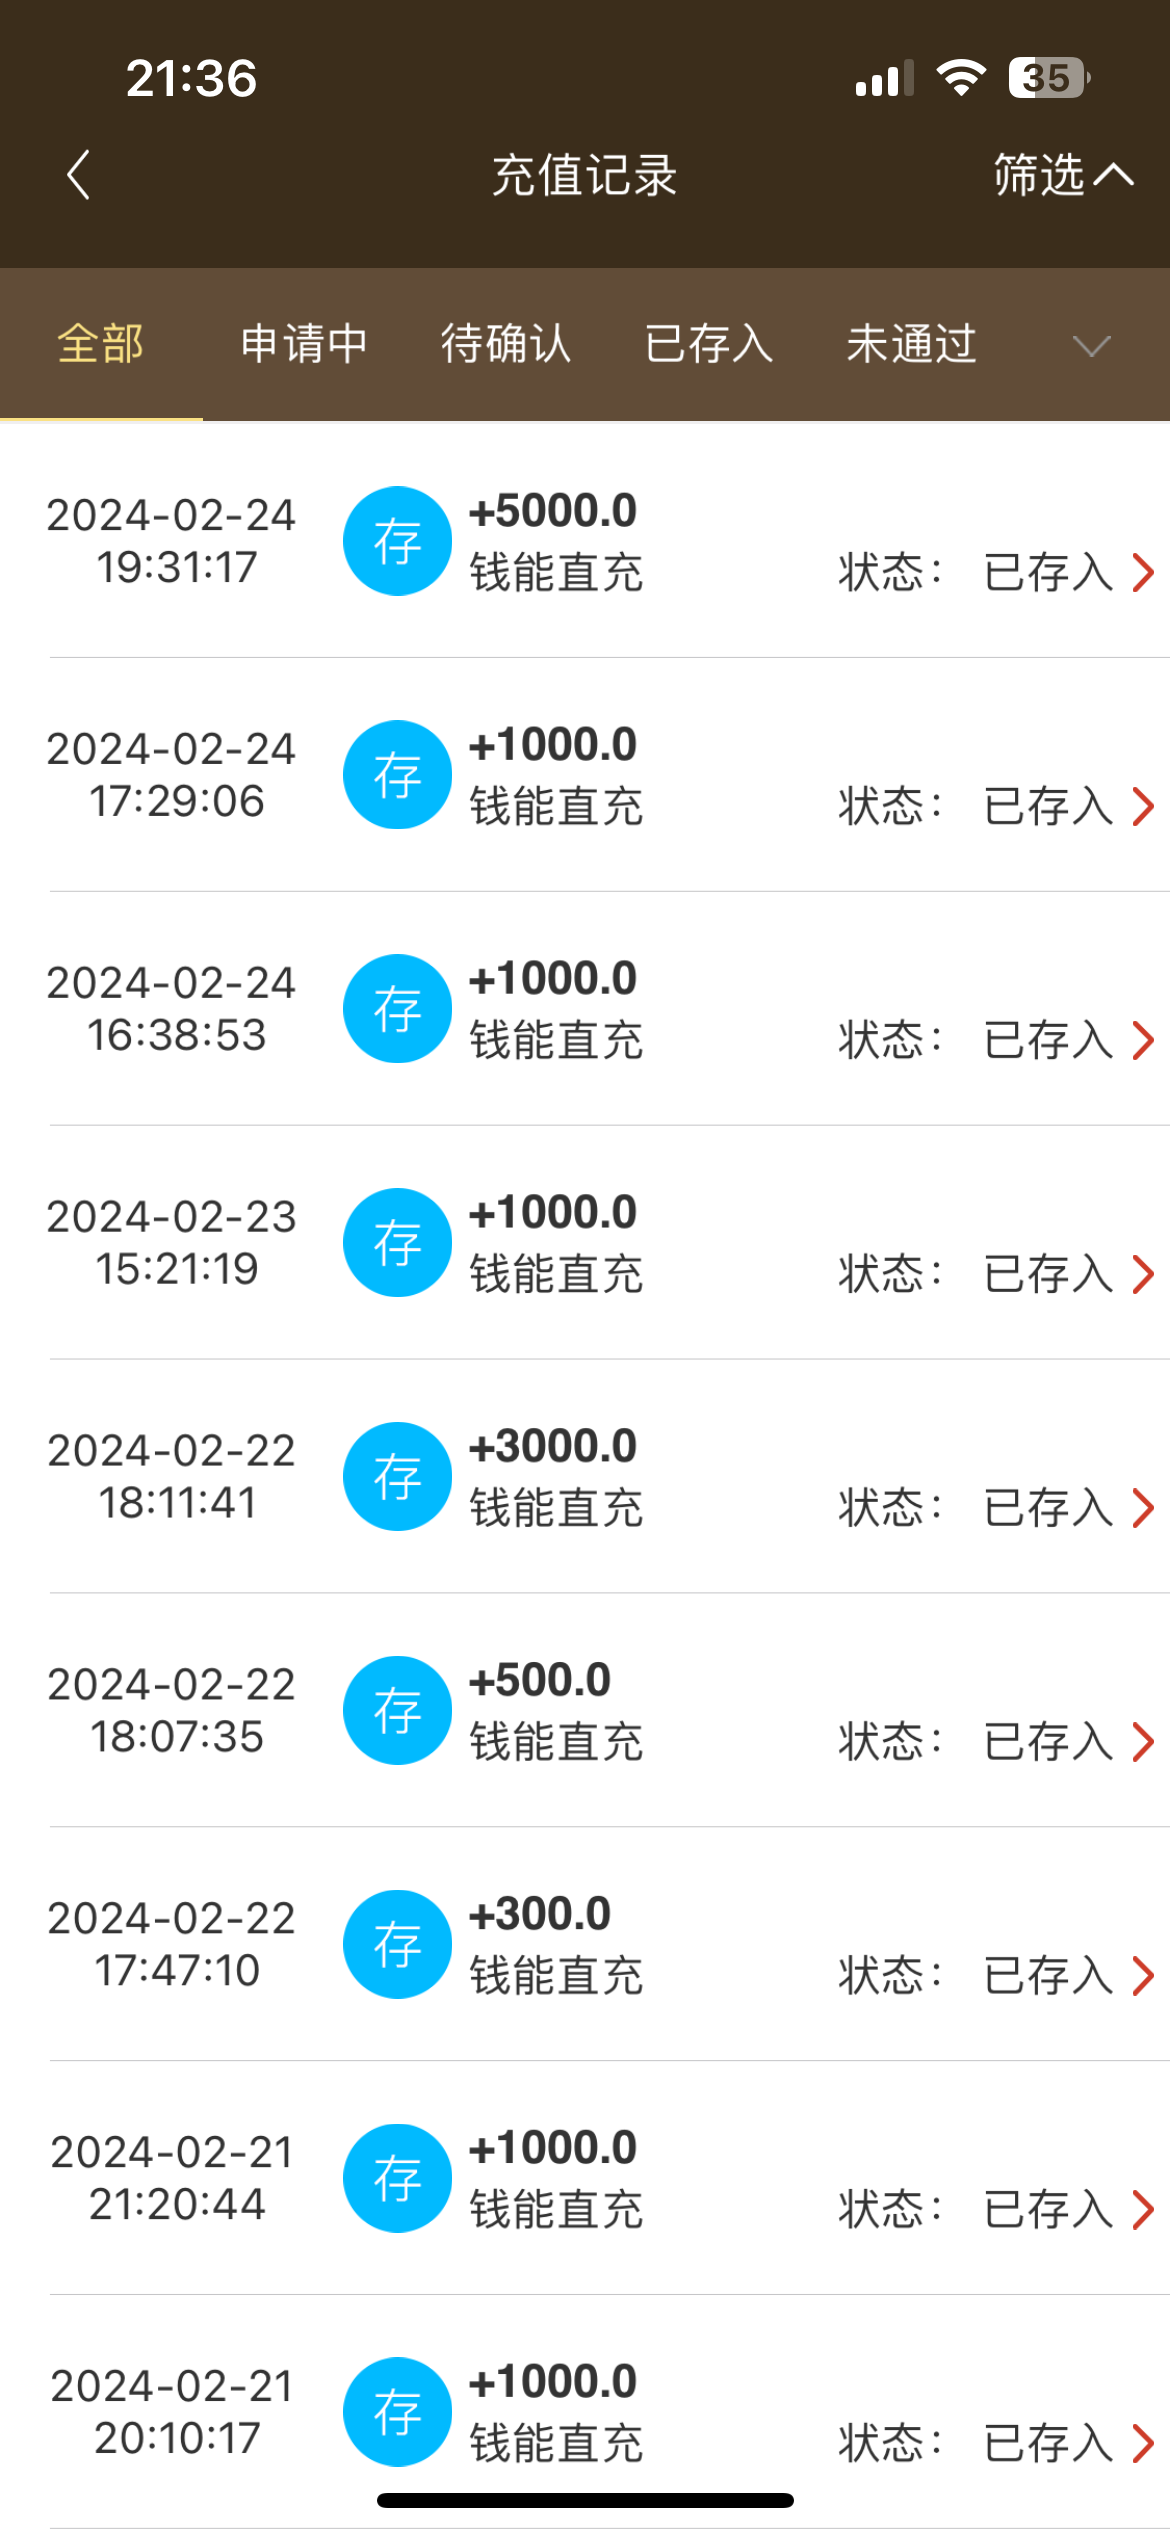Viewport: 1170px width, 2532px height.
Task: Select the 已存入 tab
Action: click(709, 344)
